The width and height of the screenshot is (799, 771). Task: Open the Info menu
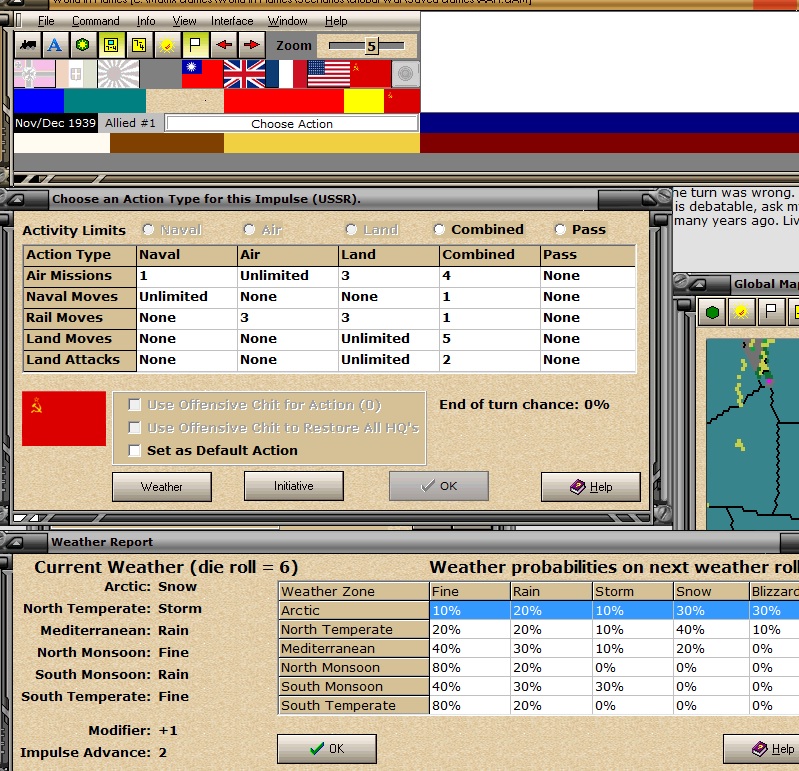[x=146, y=21]
